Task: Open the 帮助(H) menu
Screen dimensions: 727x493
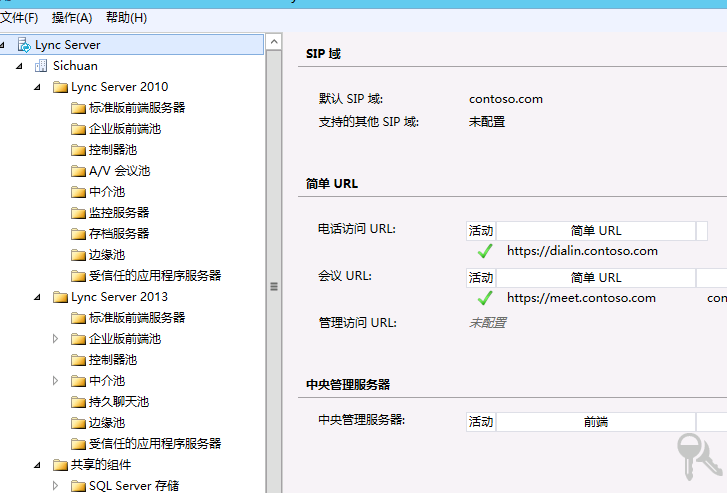Action: click(126, 18)
